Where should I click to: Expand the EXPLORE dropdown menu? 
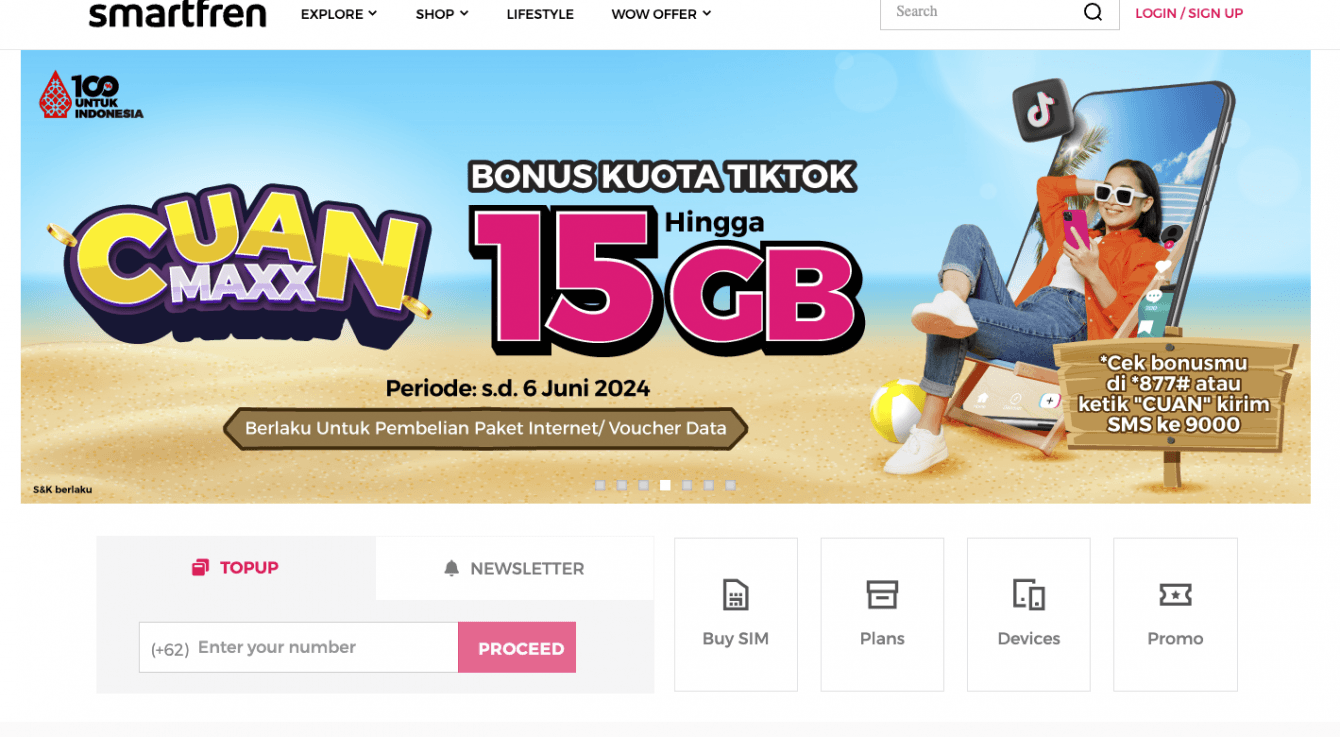coord(339,14)
